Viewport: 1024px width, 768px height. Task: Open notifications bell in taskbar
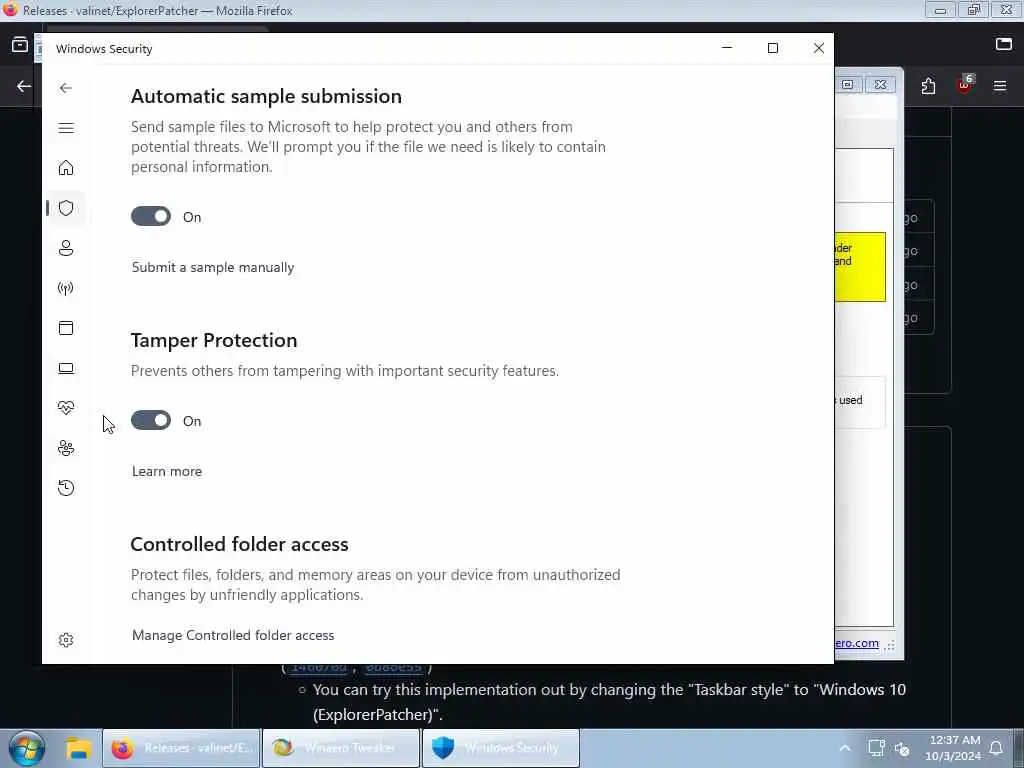997,748
